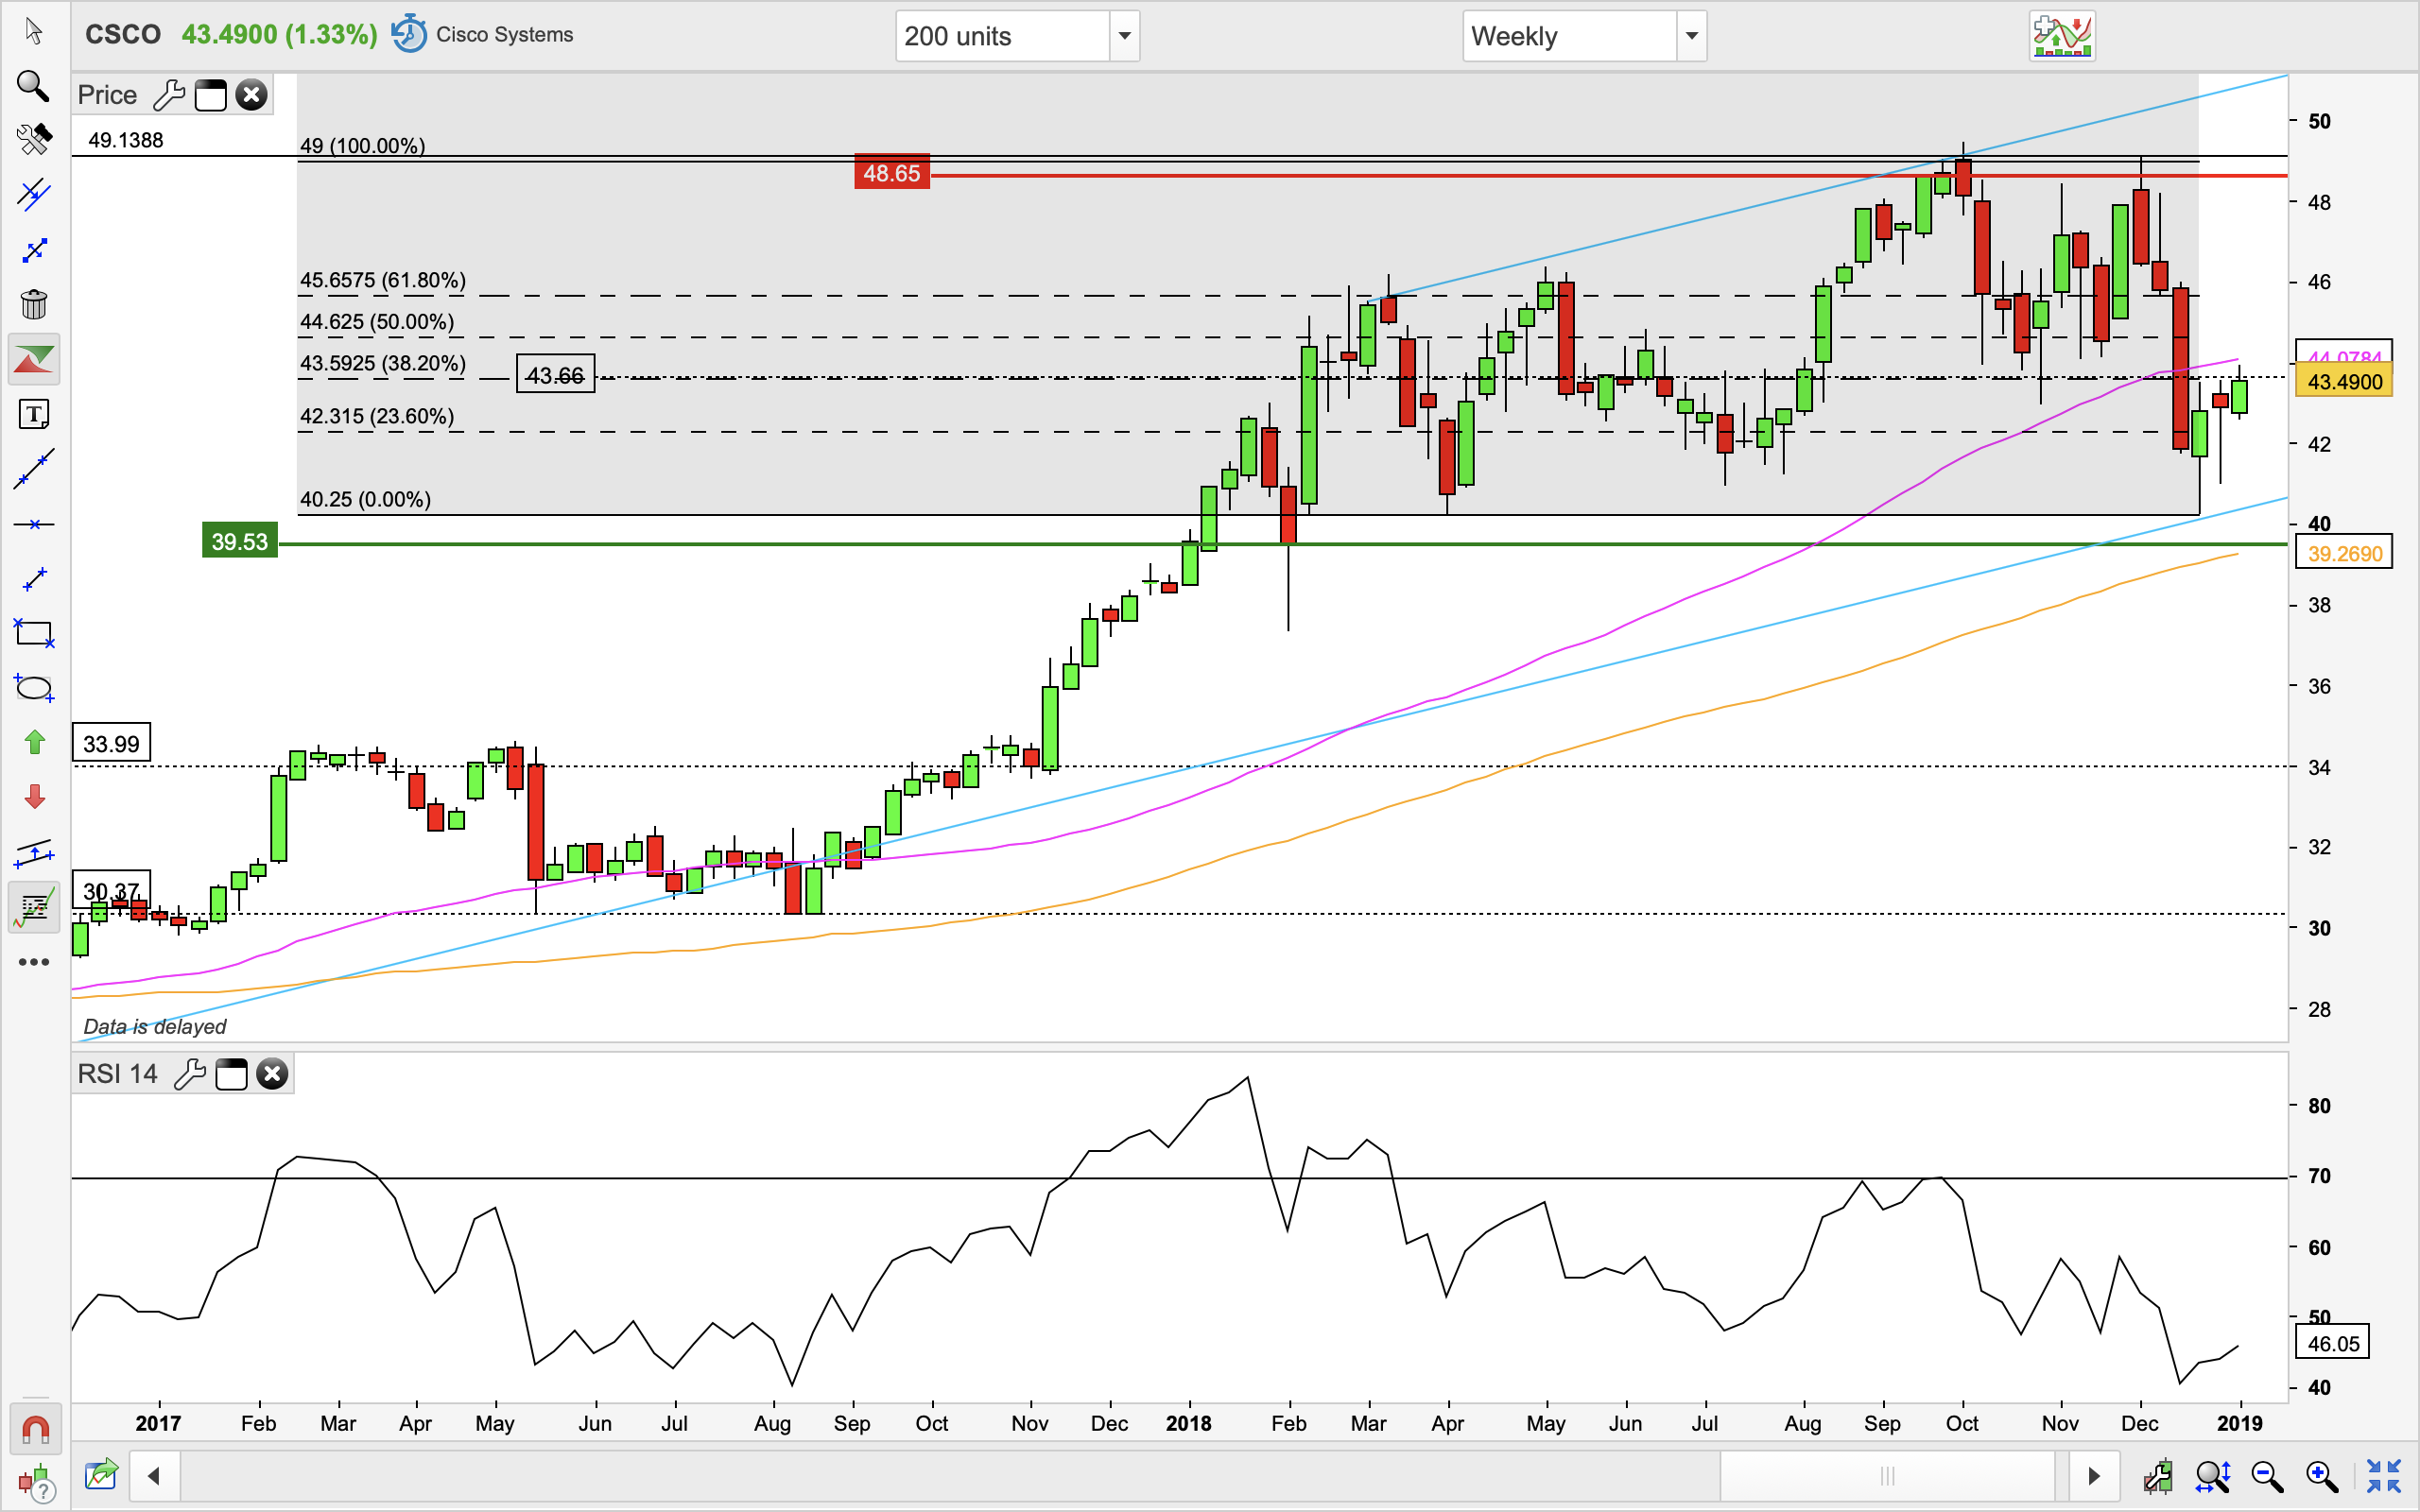Click the 43.4900 current price tag
The width and height of the screenshot is (2420, 1512).
[x=2344, y=381]
